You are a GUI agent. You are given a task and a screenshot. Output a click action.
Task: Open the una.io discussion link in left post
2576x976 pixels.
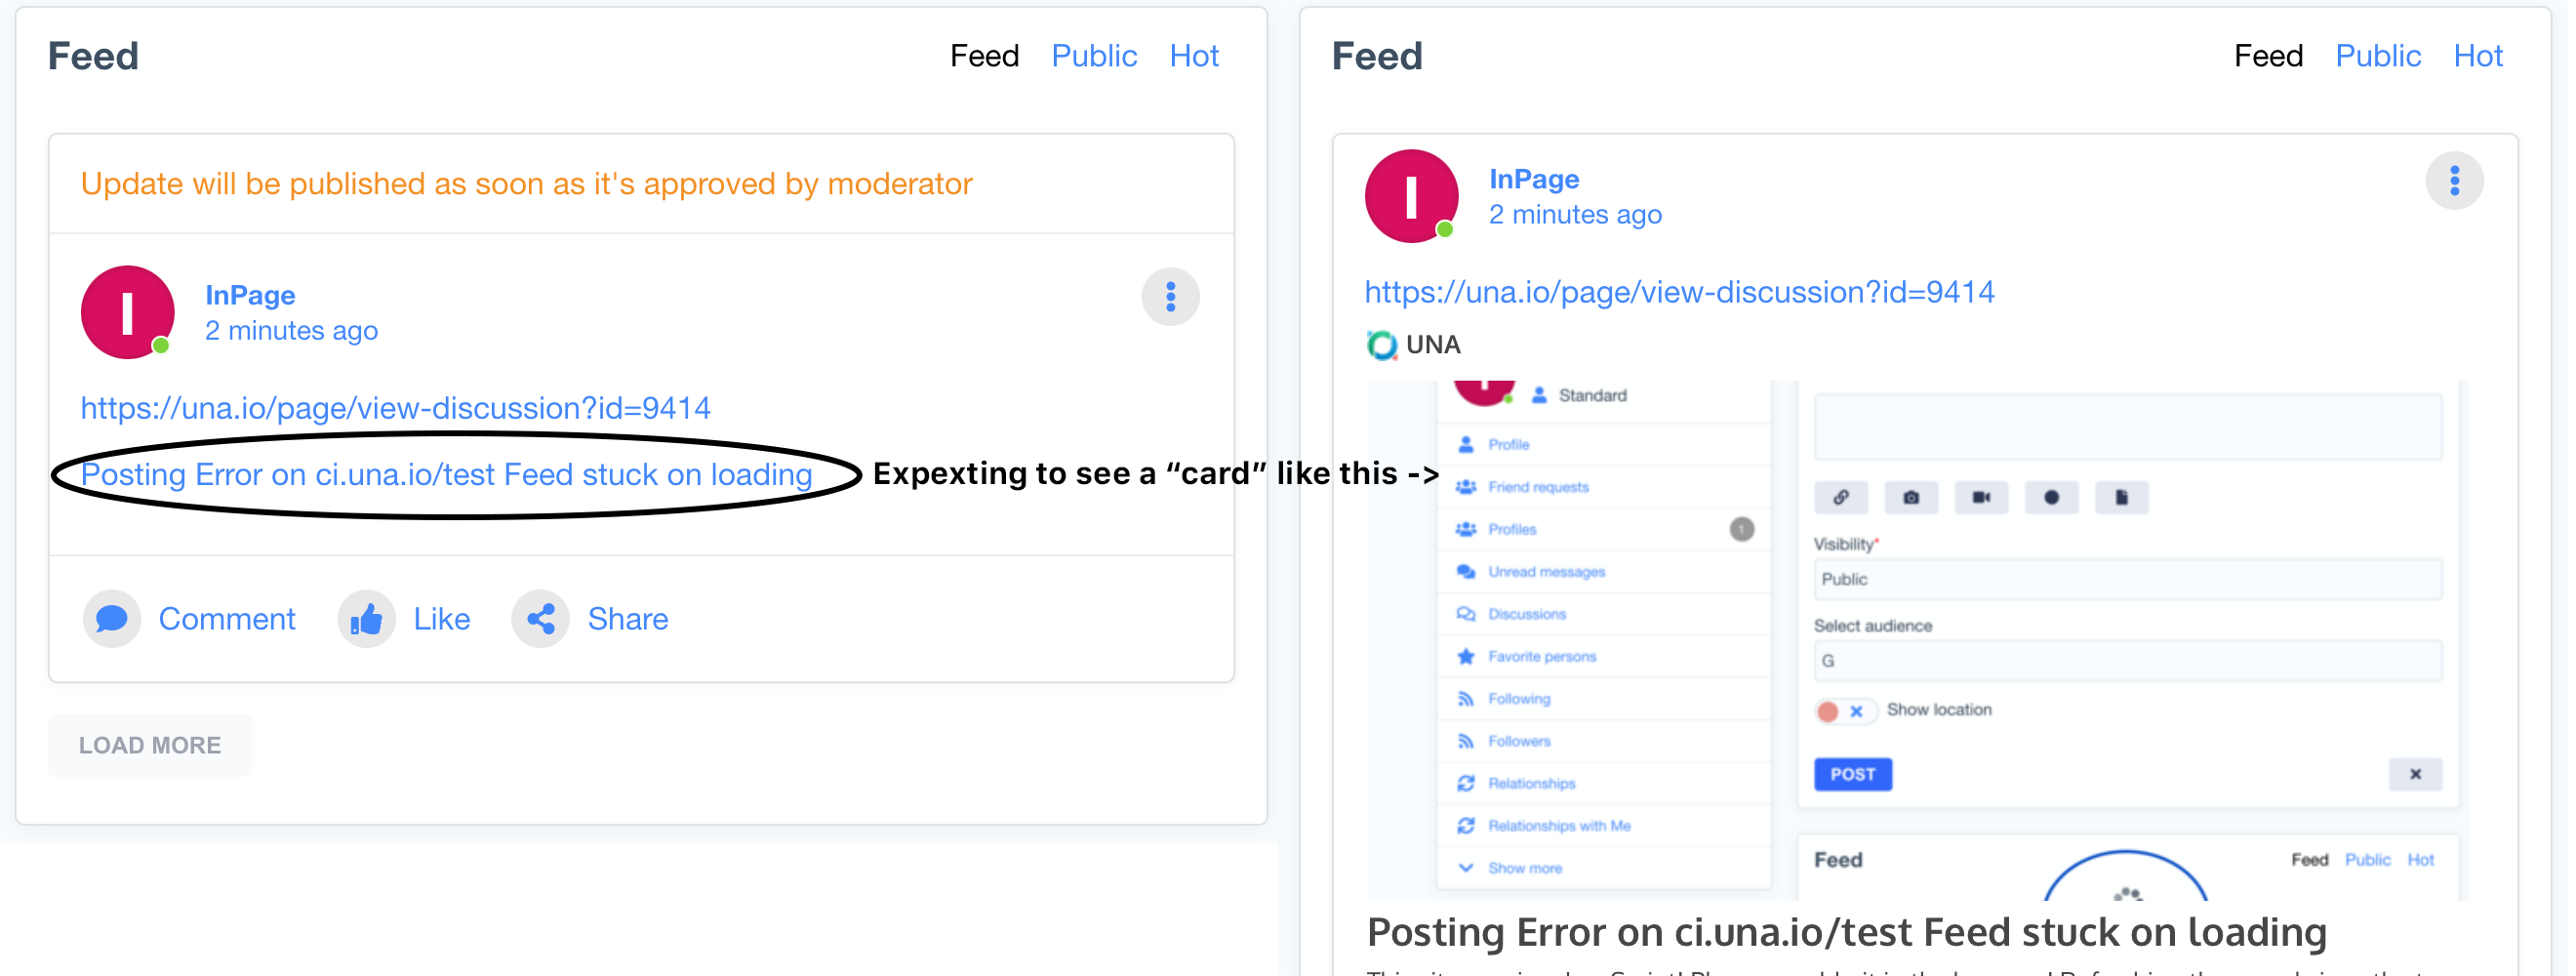pyautogui.click(x=396, y=408)
